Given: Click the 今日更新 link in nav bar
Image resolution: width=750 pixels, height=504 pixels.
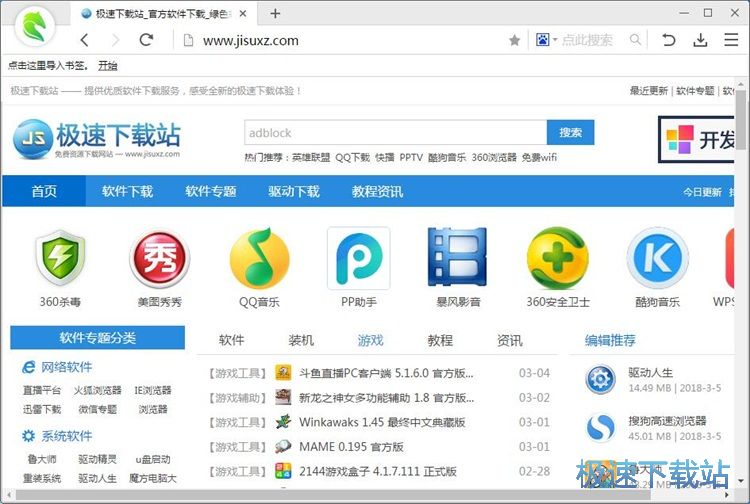Looking at the screenshot, I should 702,192.
